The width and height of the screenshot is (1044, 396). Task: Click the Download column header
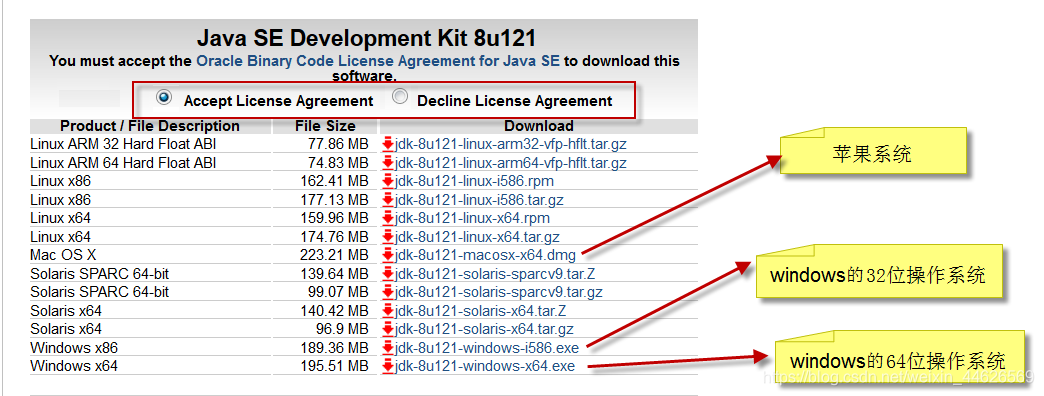pos(539,126)
